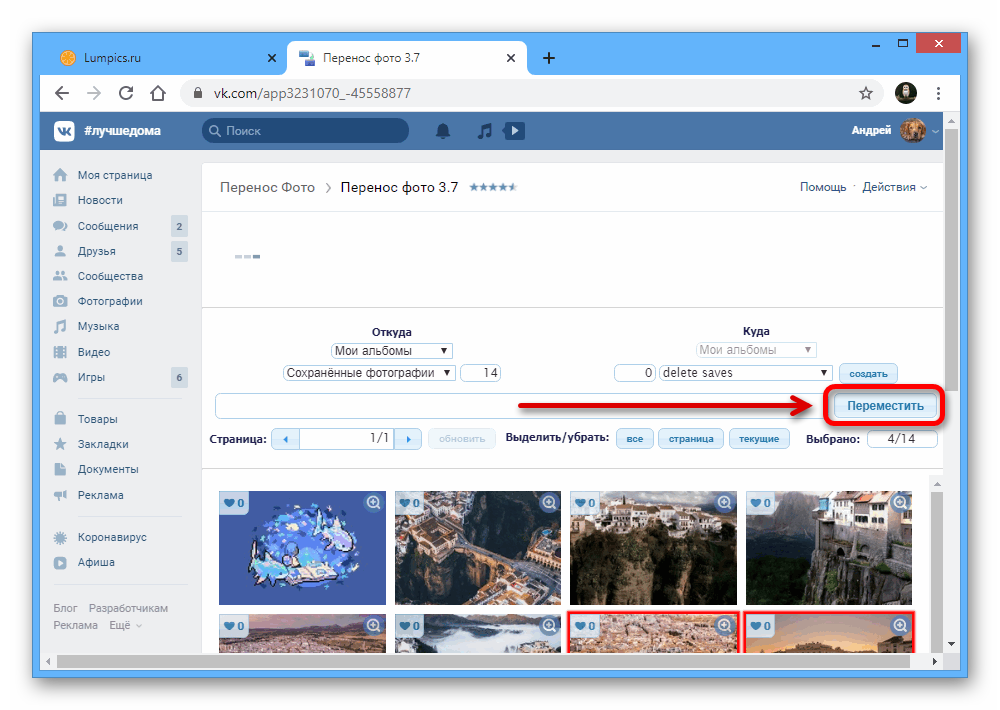The image size is (1000, 710).
Task: Go to the browser home page
Action: tap(157, 93)
